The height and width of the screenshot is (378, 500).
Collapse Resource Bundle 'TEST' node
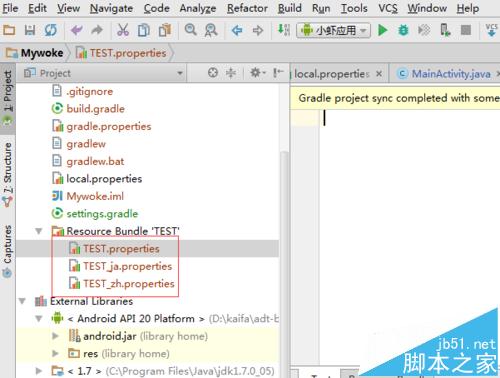(x=39, y=231)
